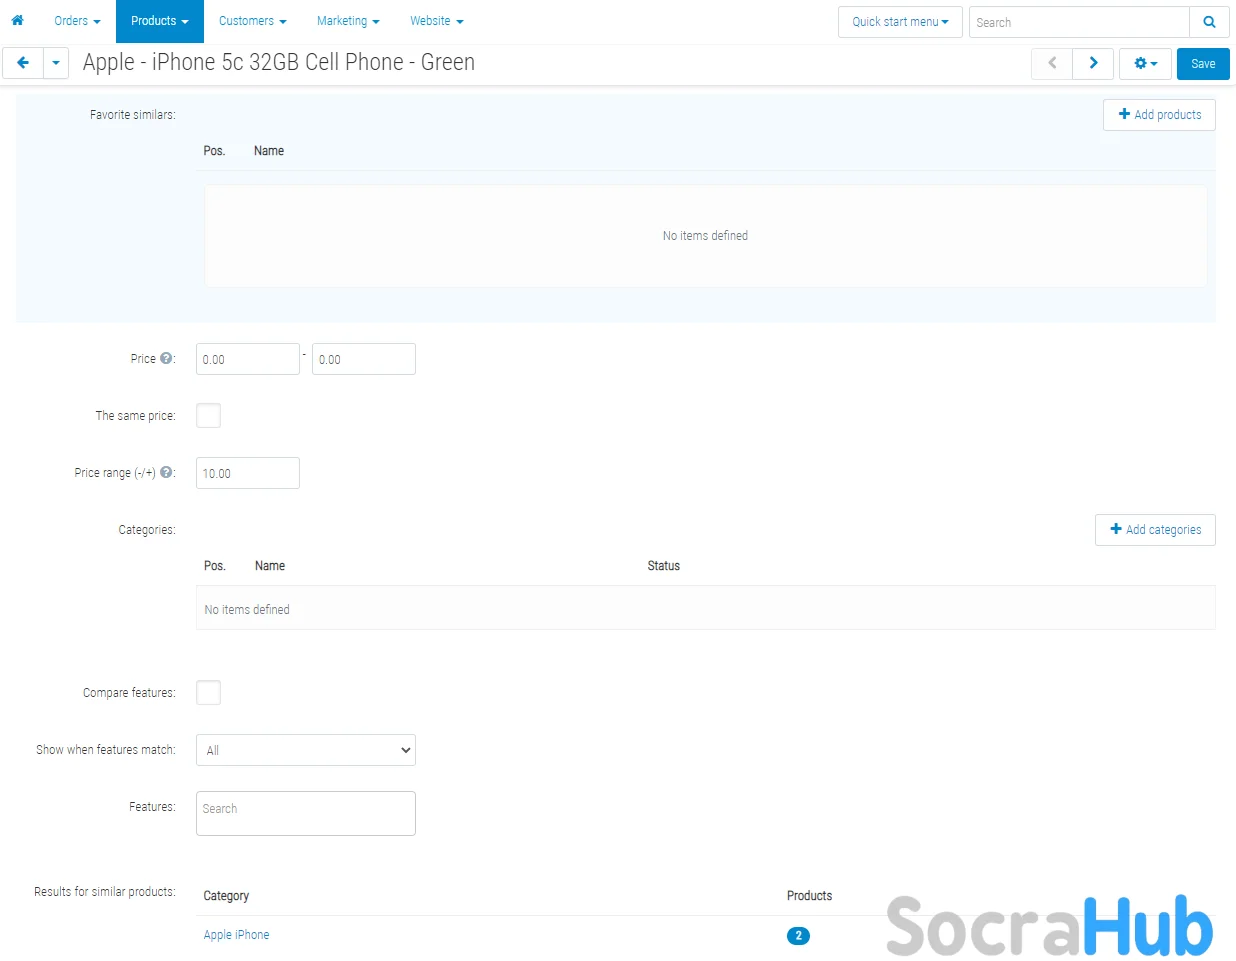Click Add categories button
This screenshot has width=1236, height=961.
(1155, 530)
